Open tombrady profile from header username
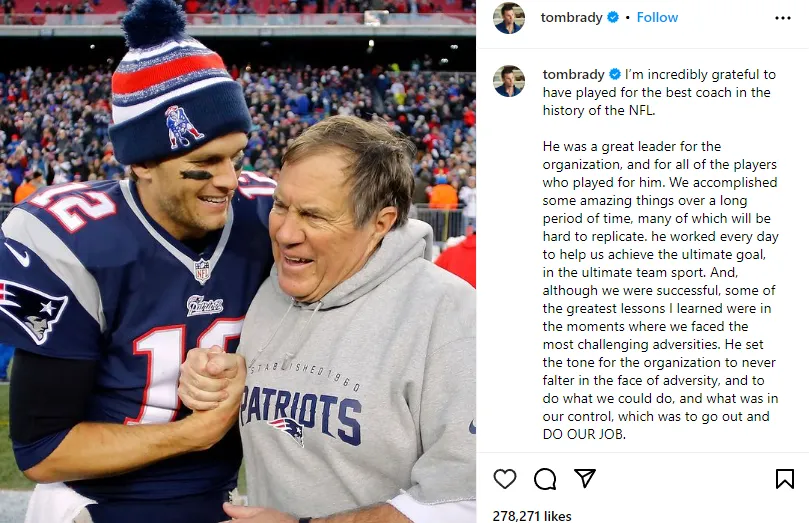This screenshot has width=809, height=523. point(572,18)
